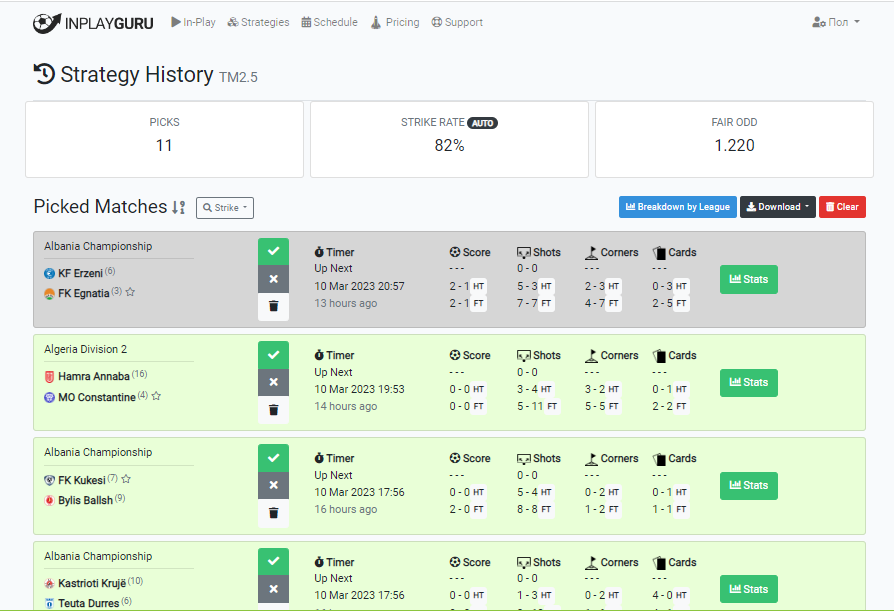
Task: Star the MO Constantine team
Action: [x=156, y=397]
